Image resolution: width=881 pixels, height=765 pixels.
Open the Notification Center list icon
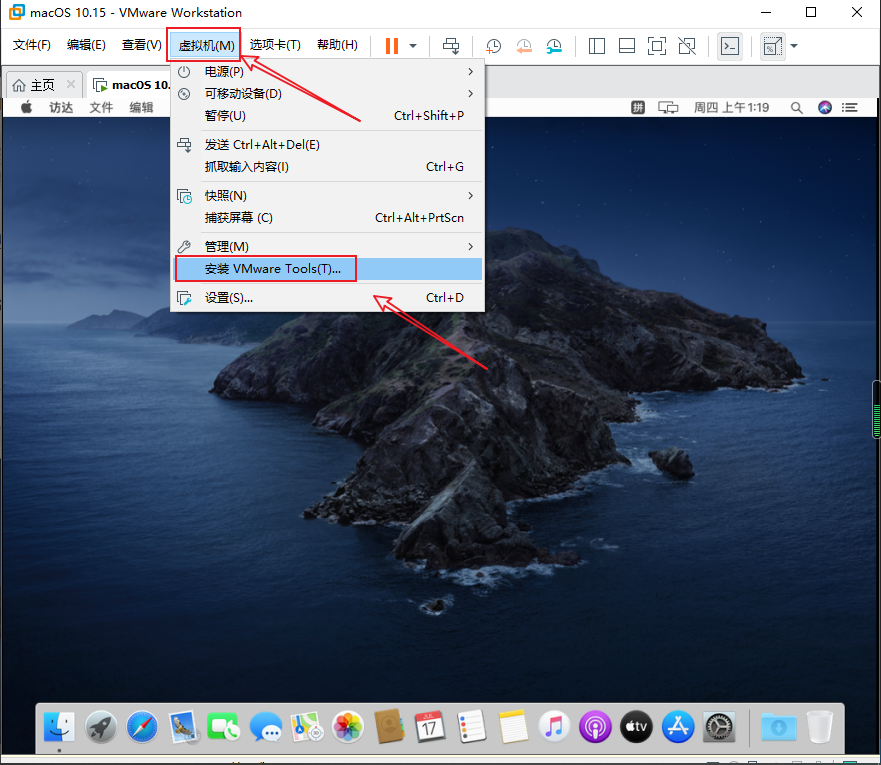pyautogui.click(x=850, y=107)
